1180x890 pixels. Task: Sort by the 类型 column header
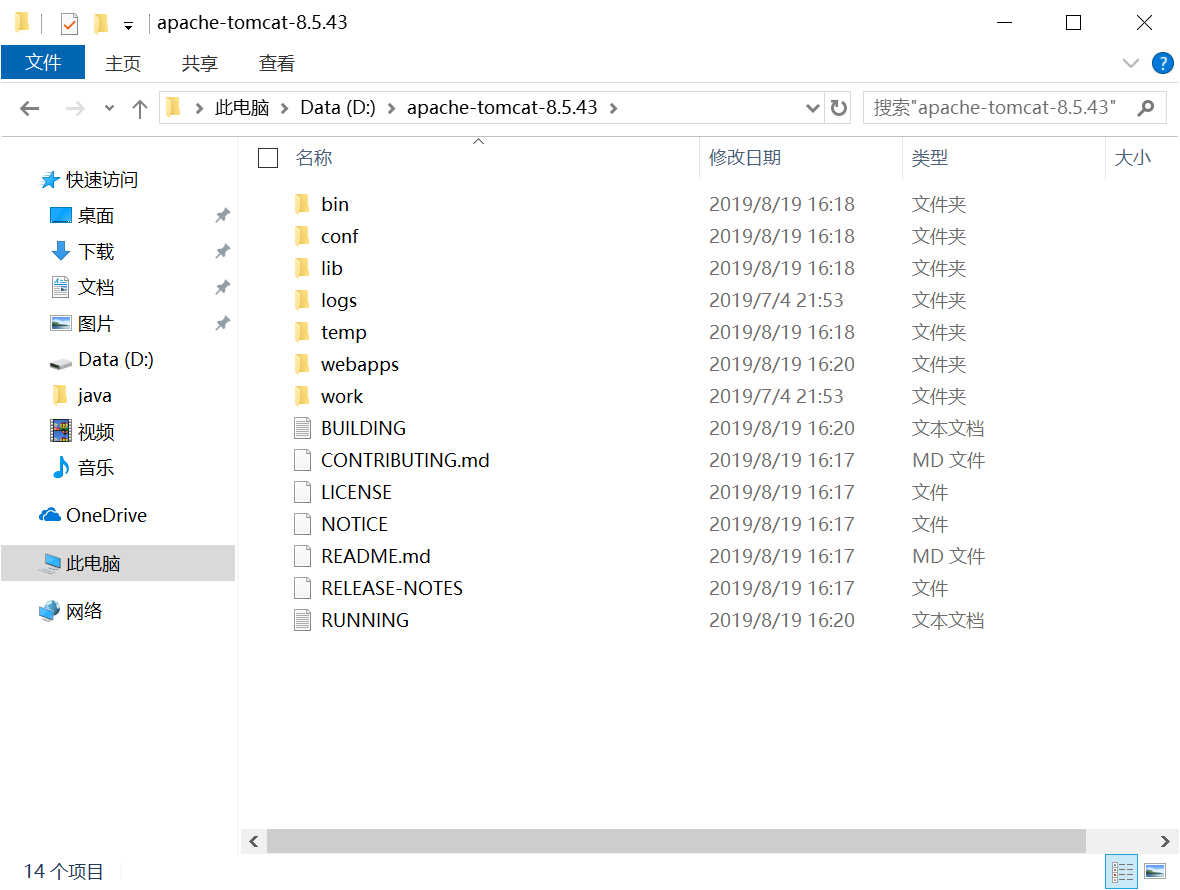click(929, 157)
